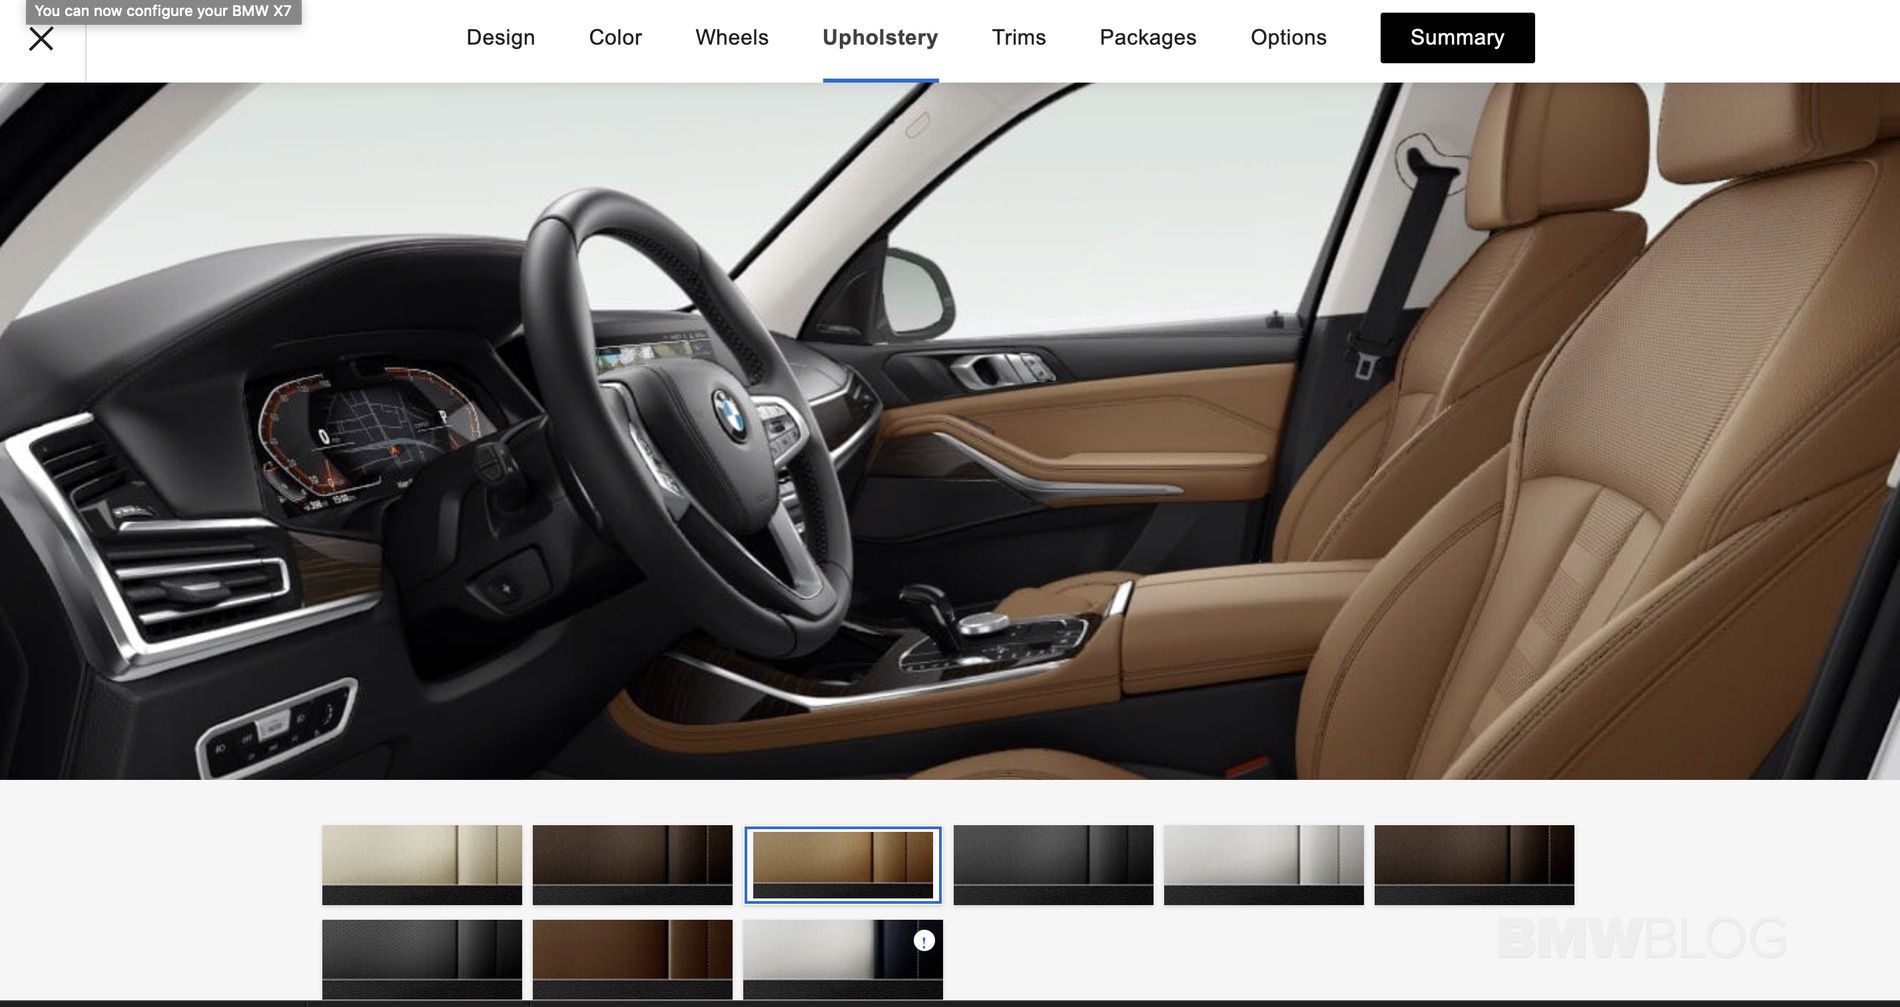Choose the black swatch starting the bottom row
The width and height of the screenshot is (1900, 1007).
[421, 958]
